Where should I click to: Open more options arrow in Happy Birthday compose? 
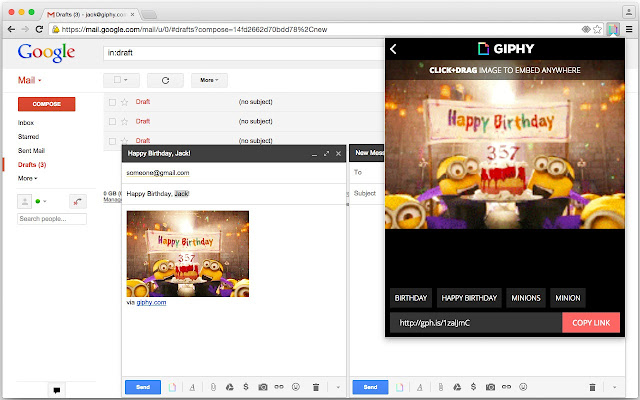point(338,387)
